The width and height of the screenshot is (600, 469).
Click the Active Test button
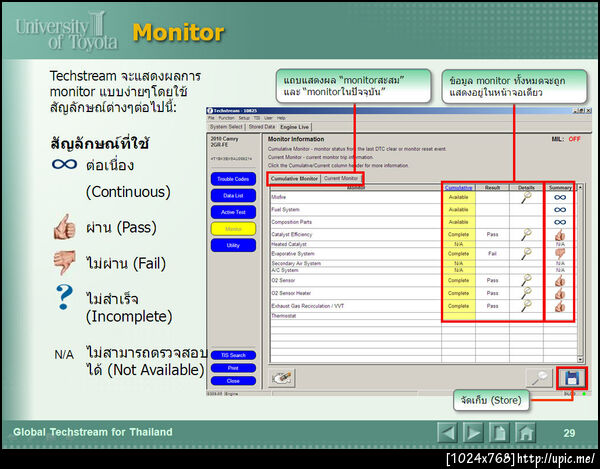tap(233, 212)
